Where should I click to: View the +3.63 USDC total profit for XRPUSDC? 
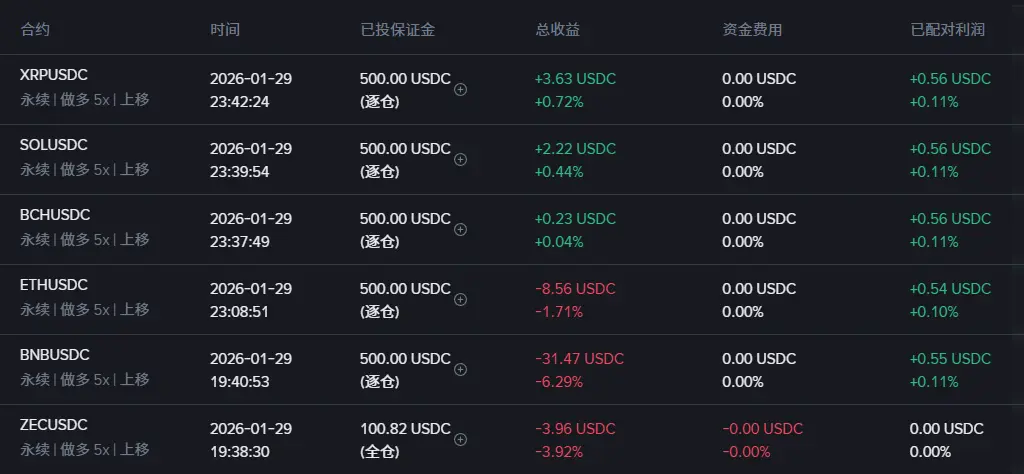pos(575,78)
